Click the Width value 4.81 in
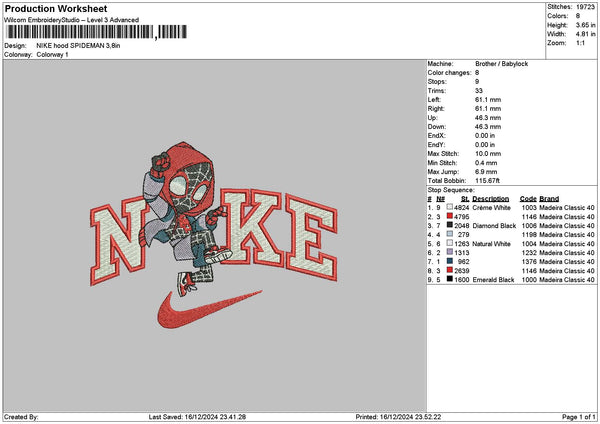This screenshot has height=424, width=600. pos(585,34)
